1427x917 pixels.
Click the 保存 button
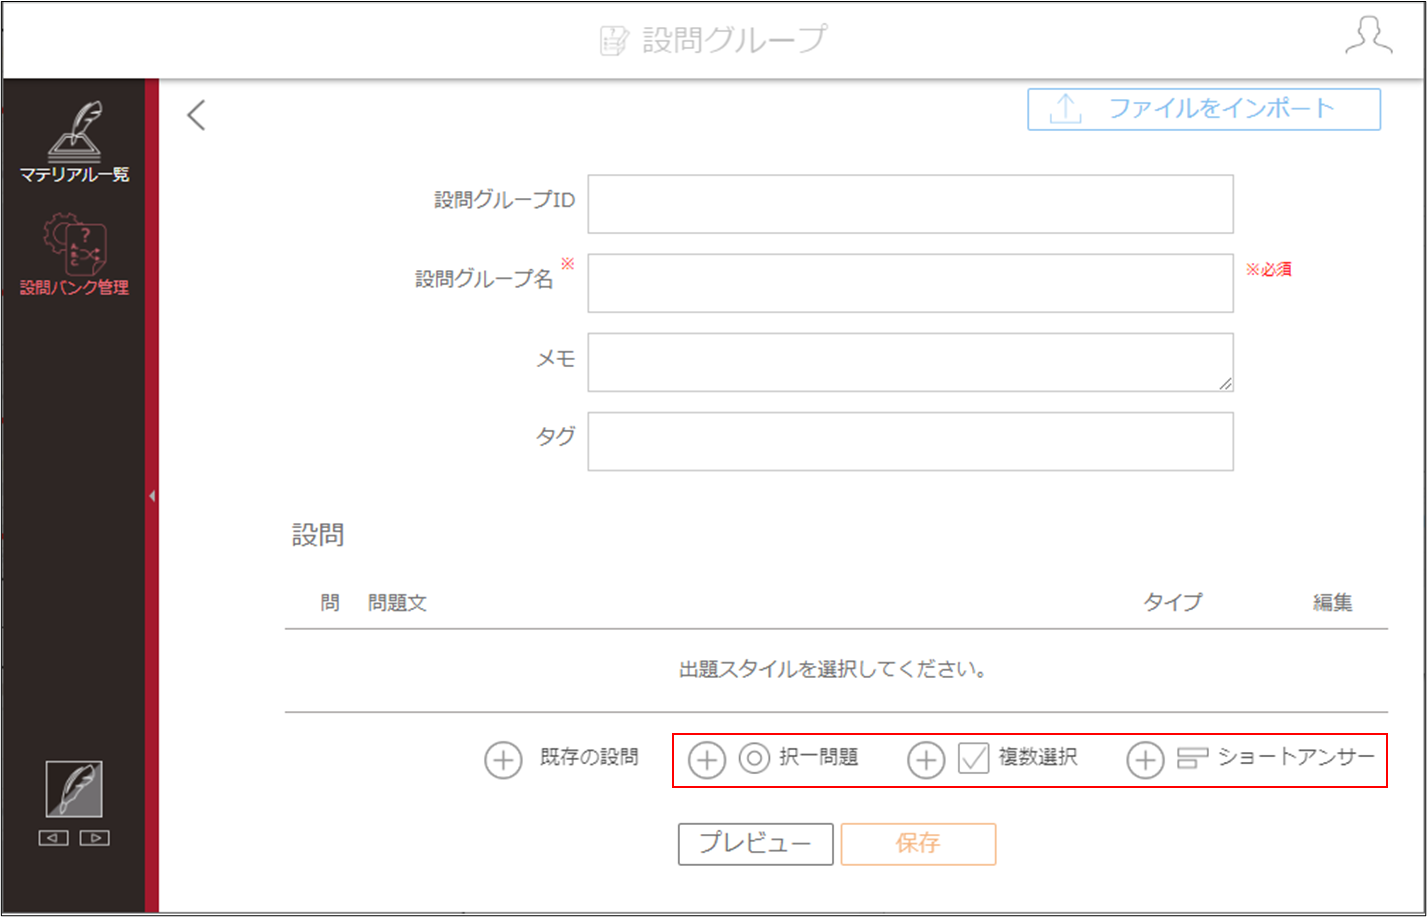(x=918, y=844)
